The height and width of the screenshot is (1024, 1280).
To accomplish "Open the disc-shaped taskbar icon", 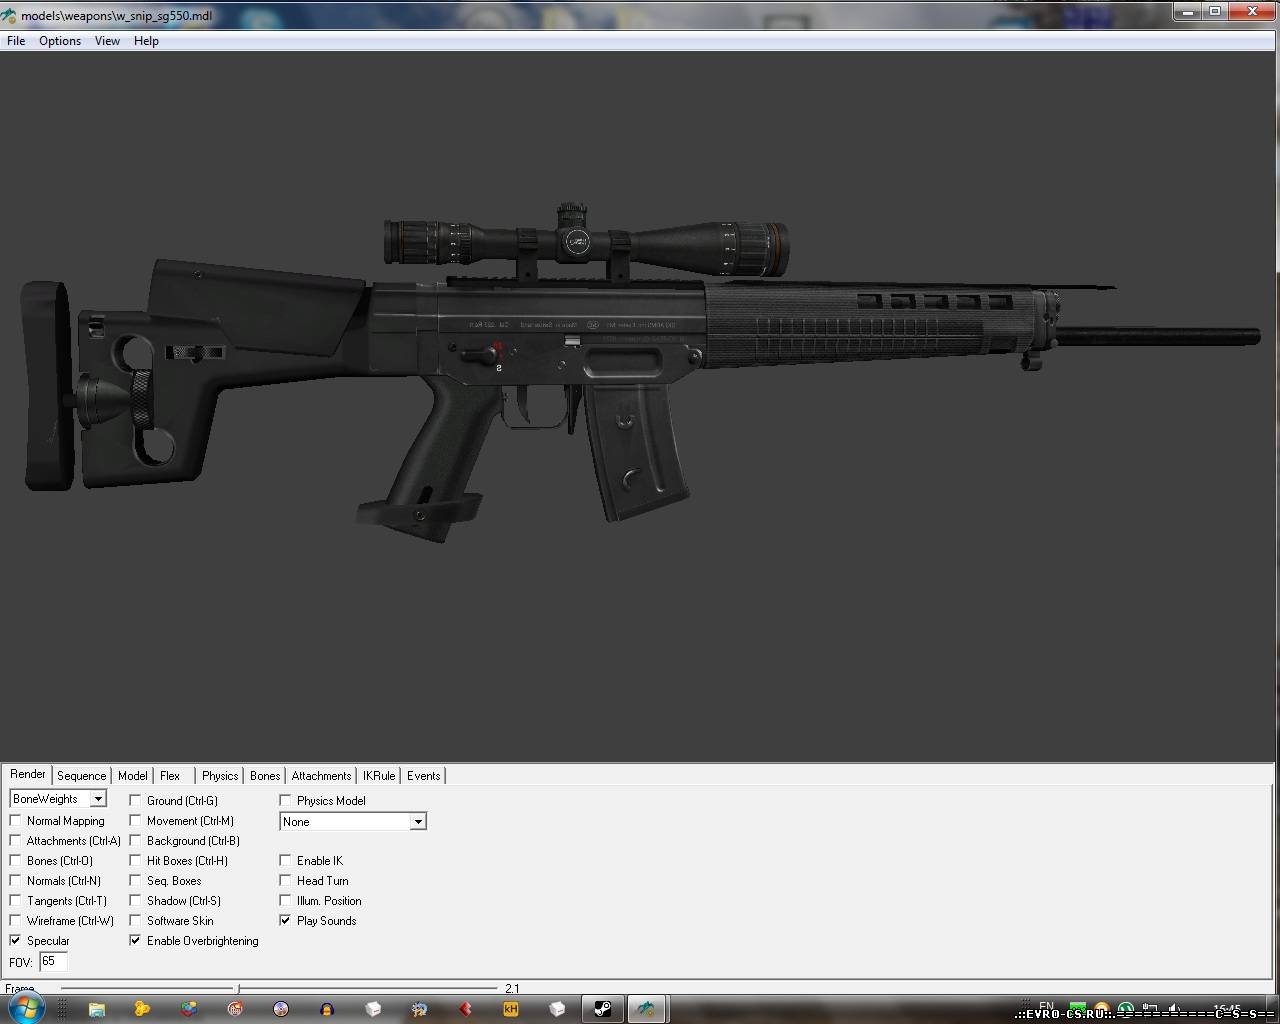I will coord(281,1009).
